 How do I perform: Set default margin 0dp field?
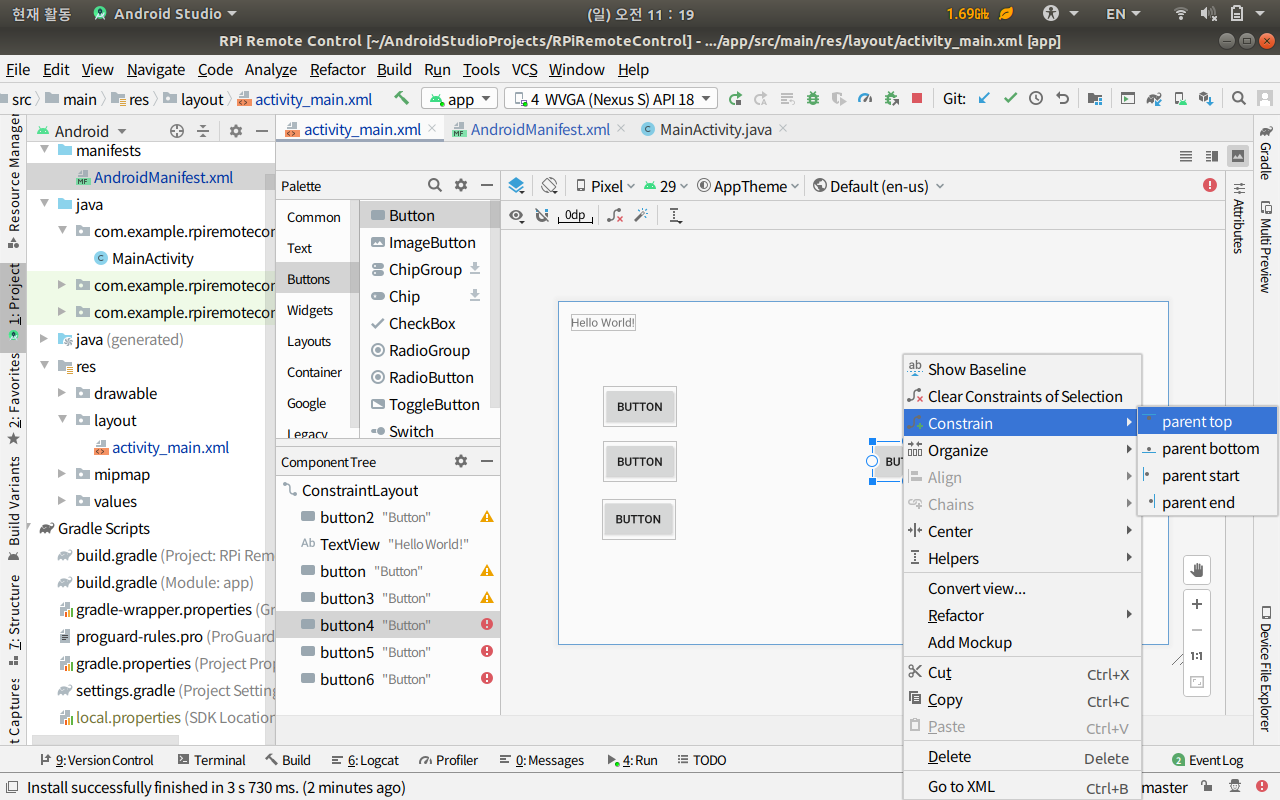tap(575, 215)
